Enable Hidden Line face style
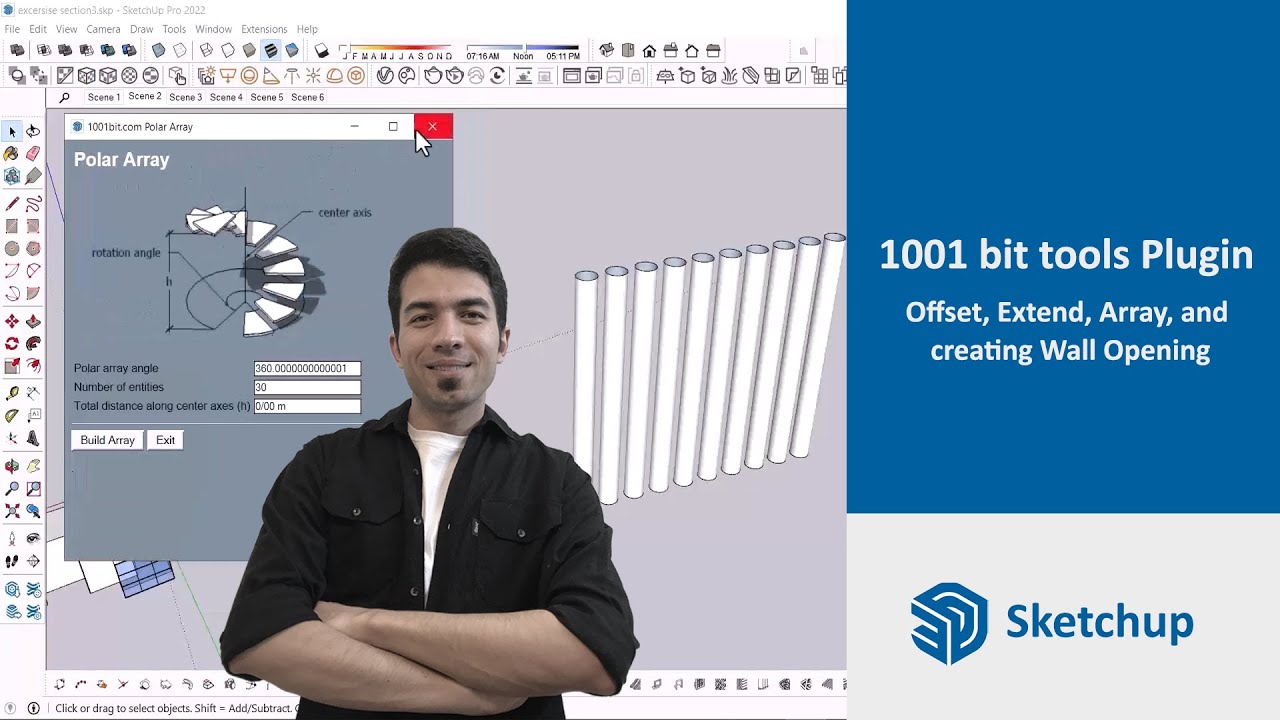The image size is (1280, 720). tap(228, 50)
